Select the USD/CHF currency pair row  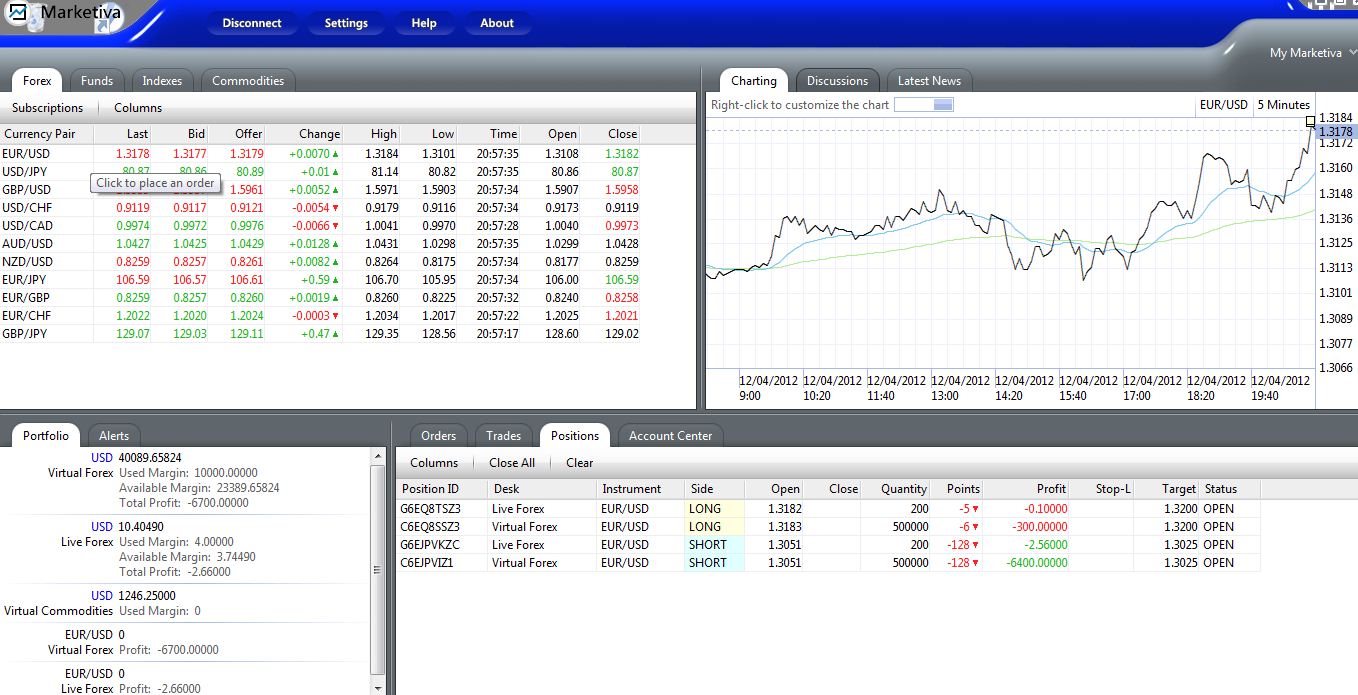click(x=320, y=208)
